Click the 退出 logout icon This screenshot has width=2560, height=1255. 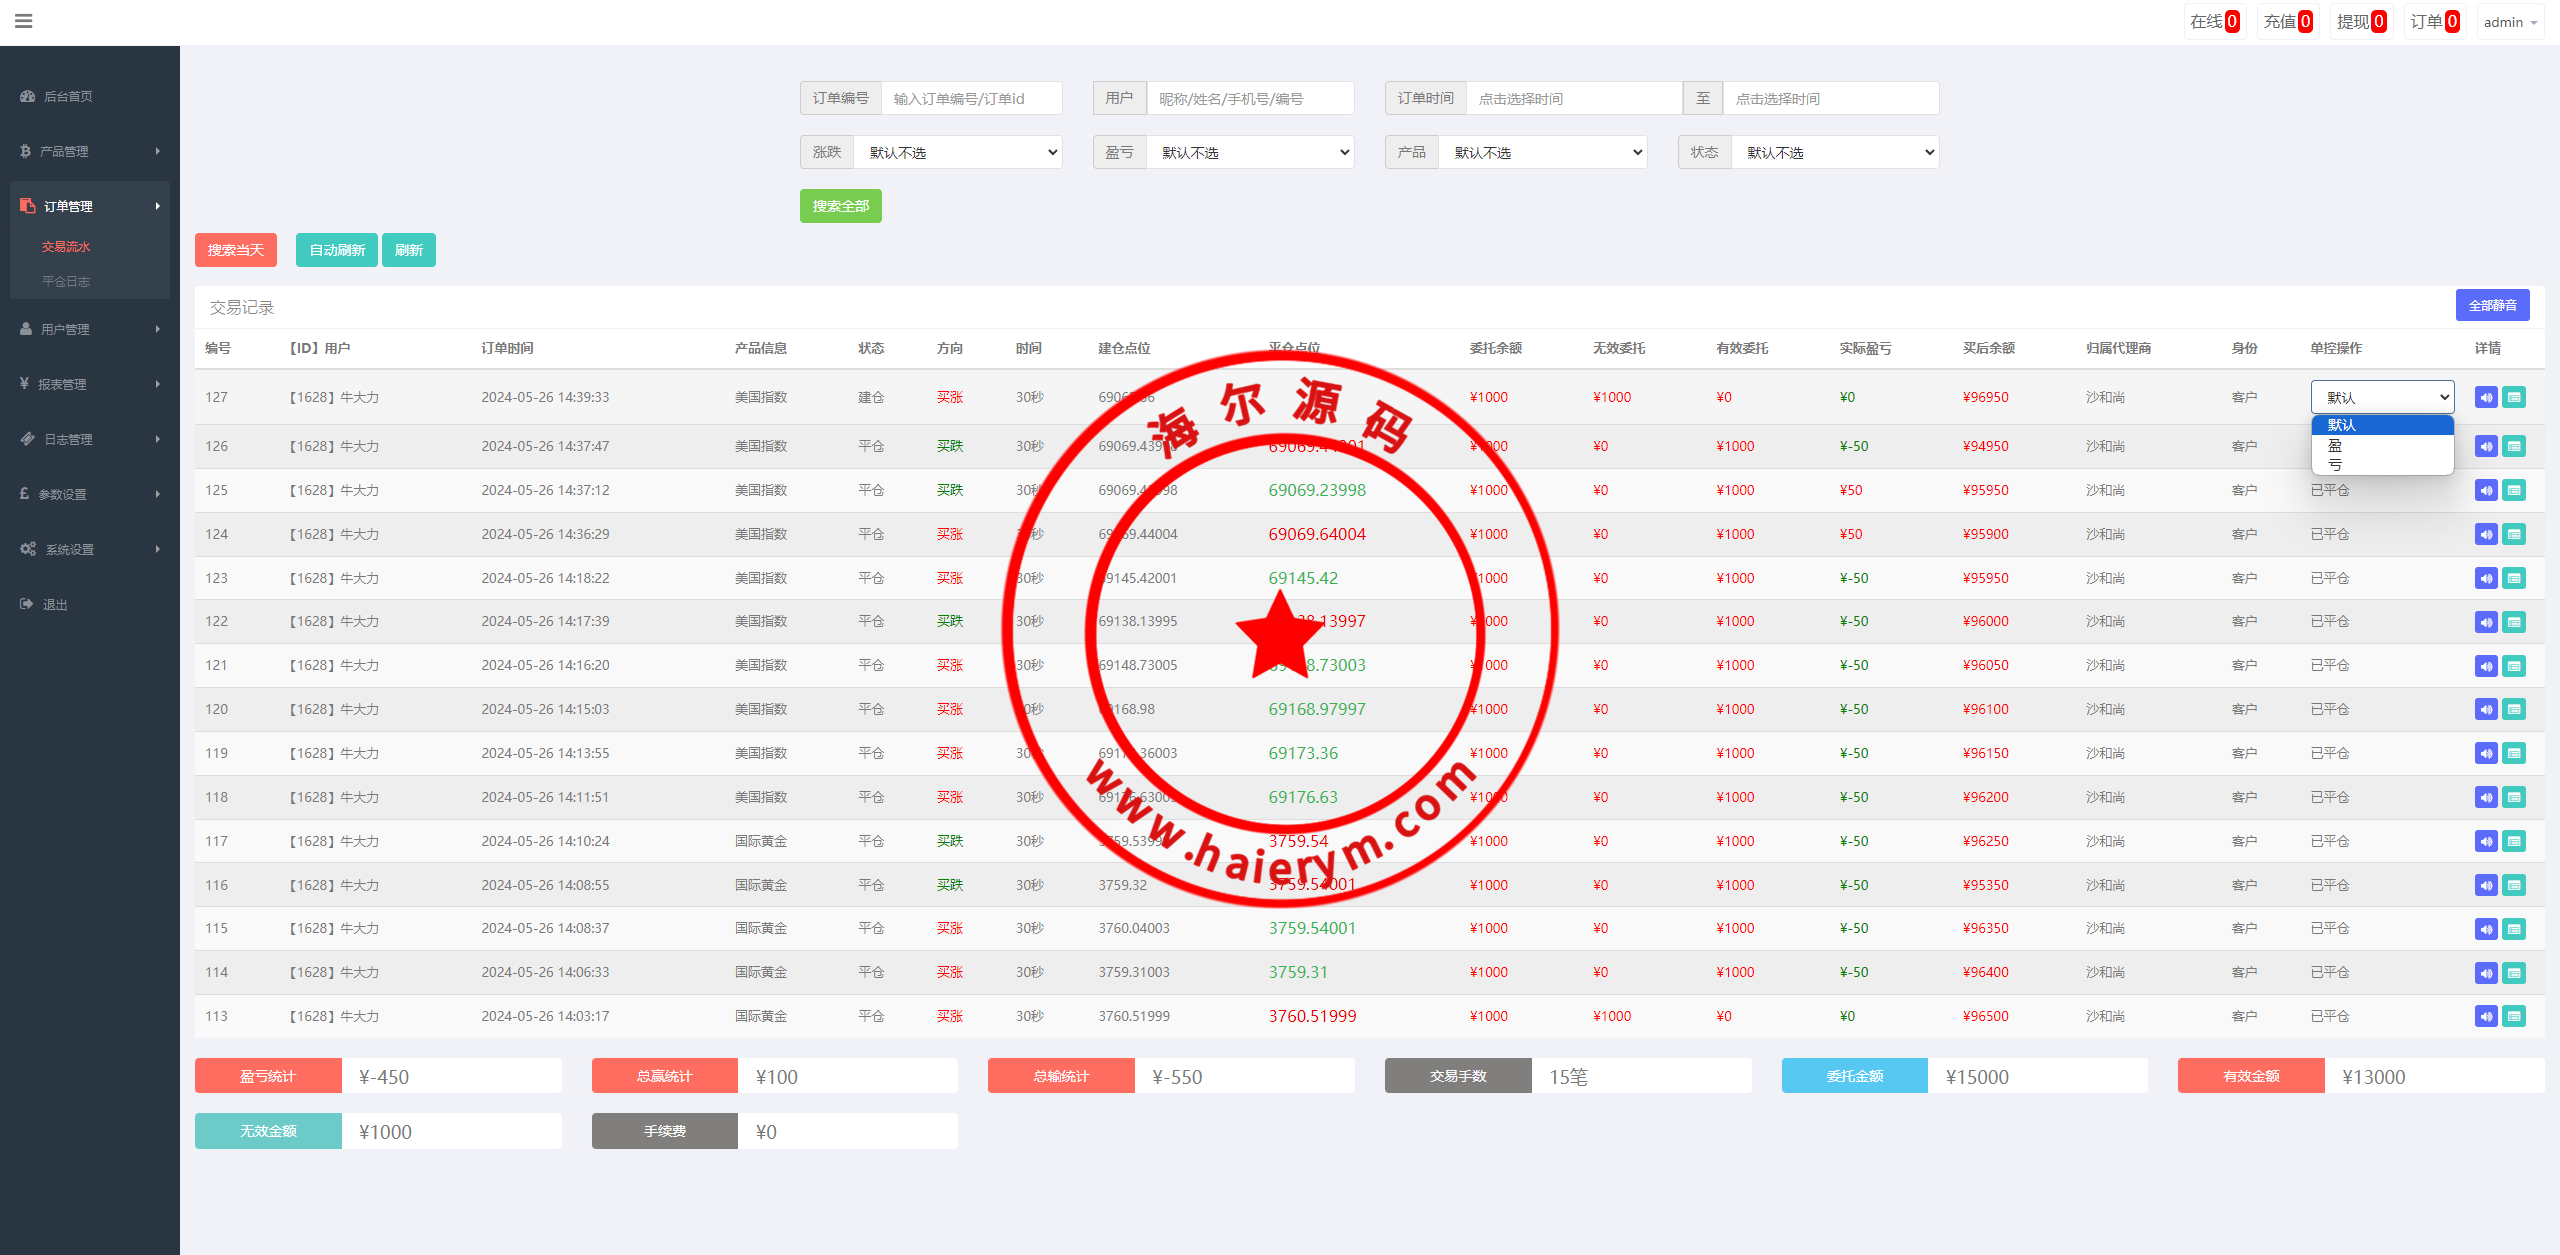pyautogui.click(x=27, y=604)
